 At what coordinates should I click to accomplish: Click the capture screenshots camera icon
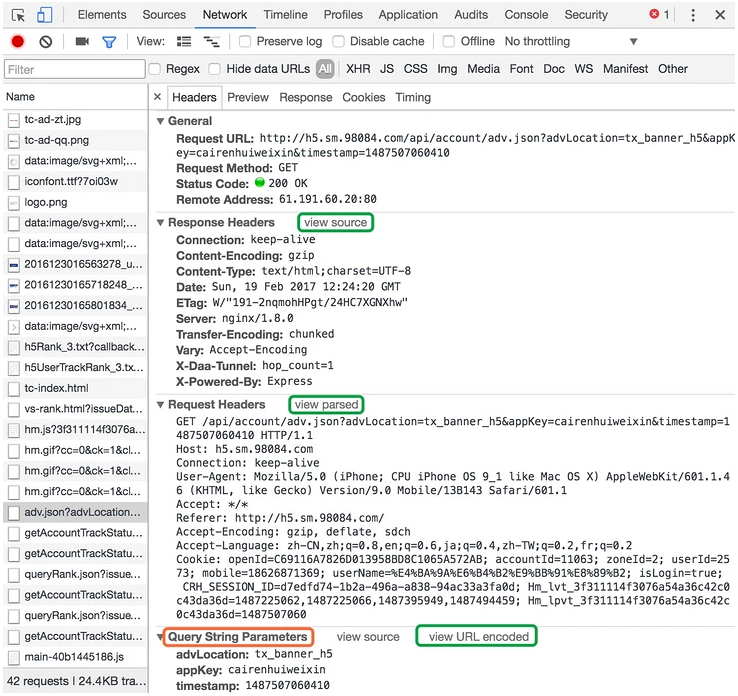coord(82,42)
